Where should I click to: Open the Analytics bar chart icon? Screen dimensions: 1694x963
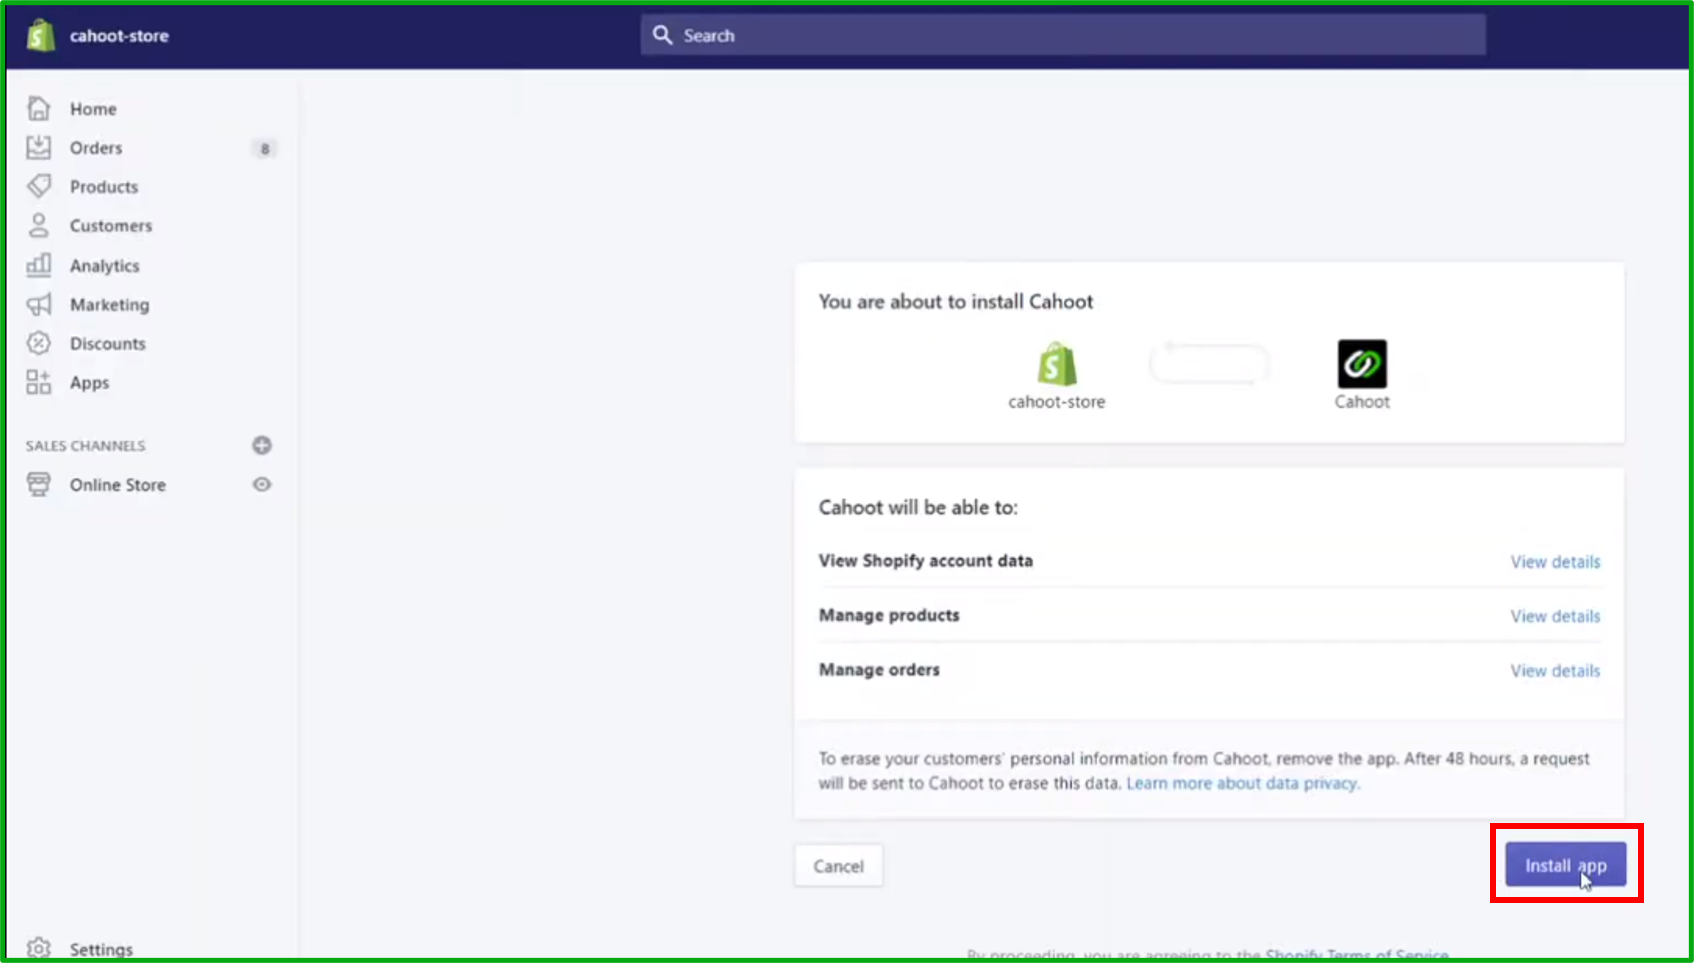[39, 265]
